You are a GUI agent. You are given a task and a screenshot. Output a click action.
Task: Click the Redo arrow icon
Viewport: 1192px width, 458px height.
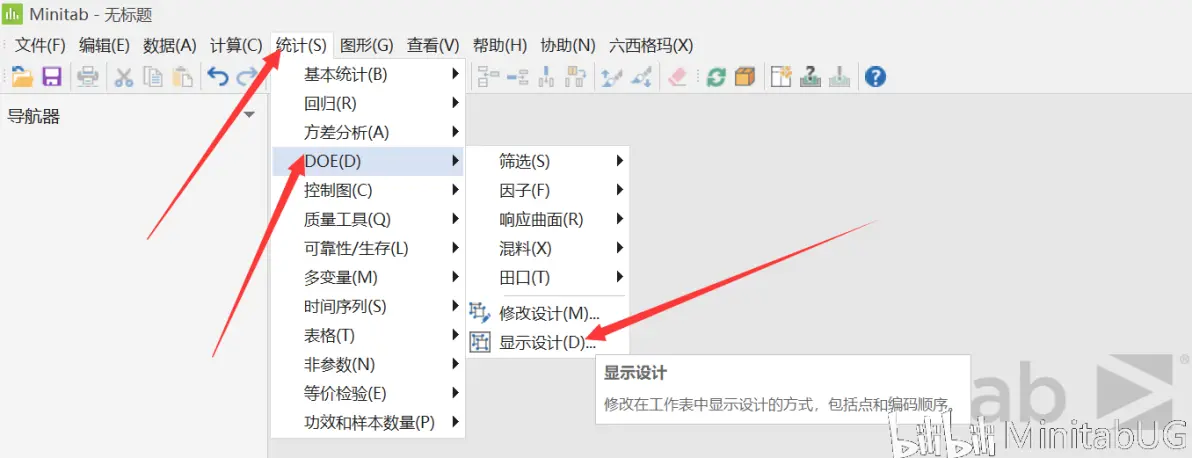[247, 77]
